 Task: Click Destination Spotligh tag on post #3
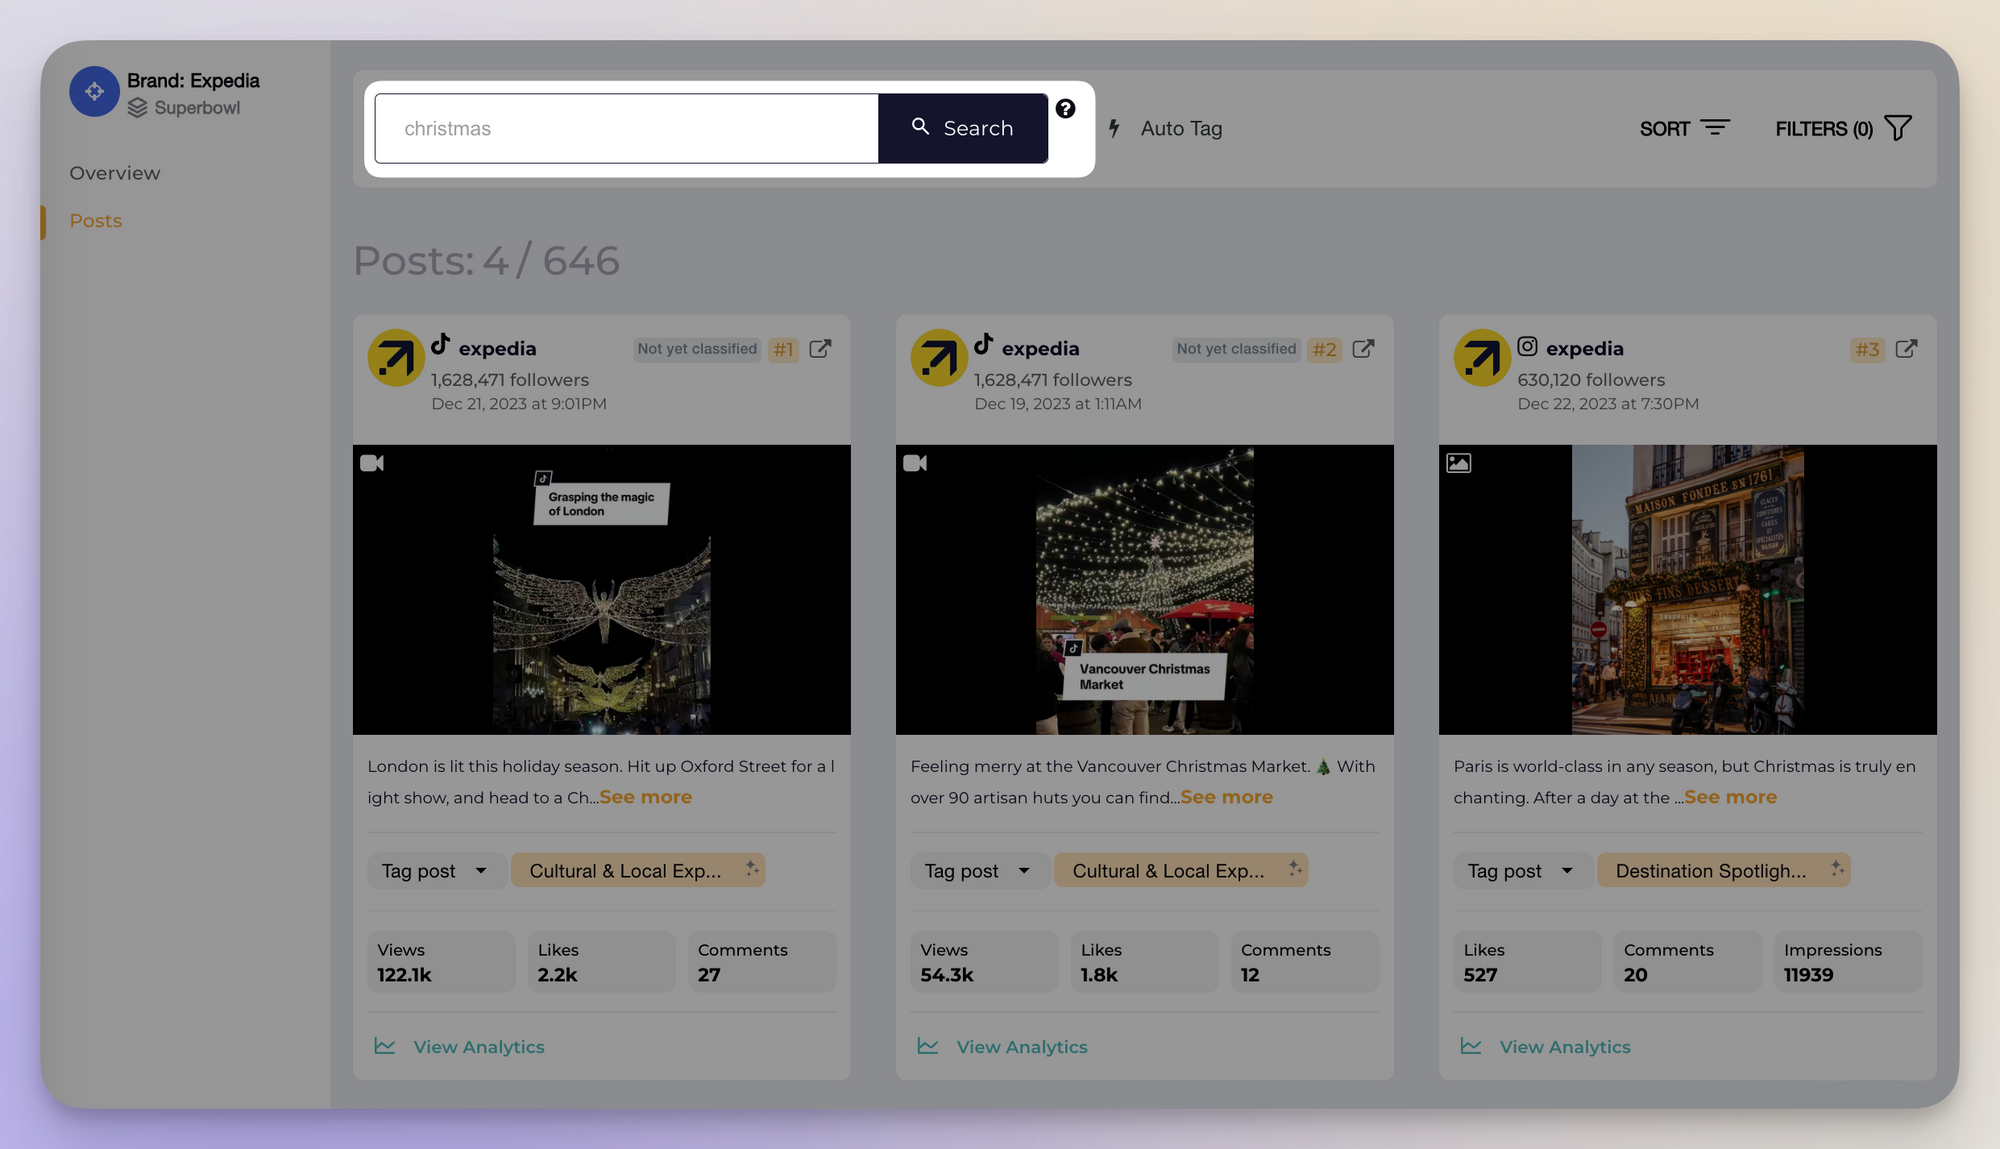click(1723, 871)
